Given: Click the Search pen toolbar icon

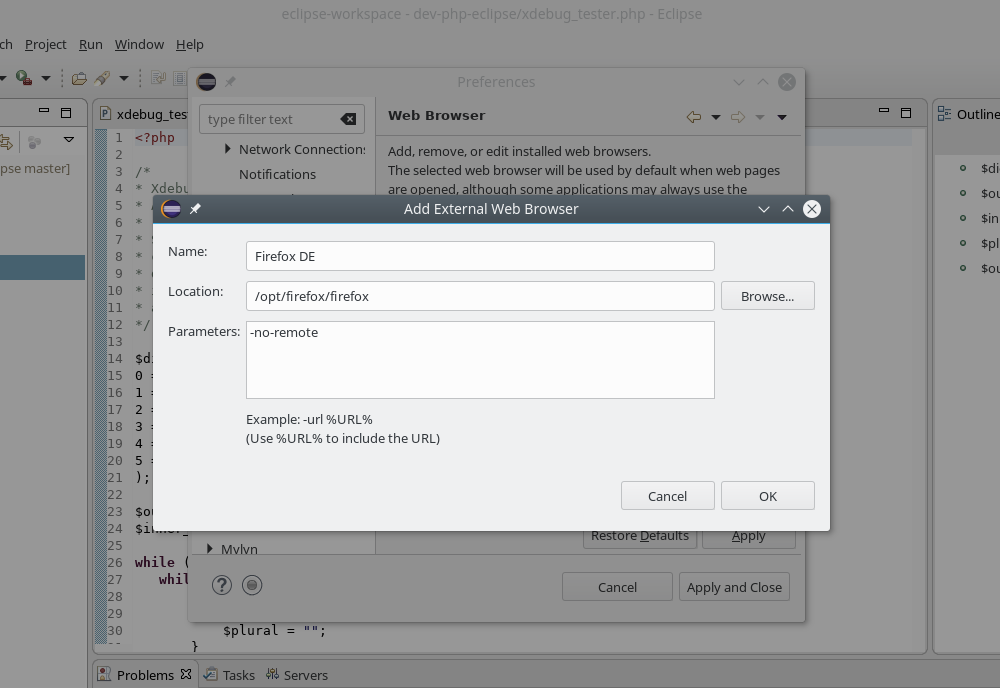Looking at the screenshot, I should click(102, 78).
